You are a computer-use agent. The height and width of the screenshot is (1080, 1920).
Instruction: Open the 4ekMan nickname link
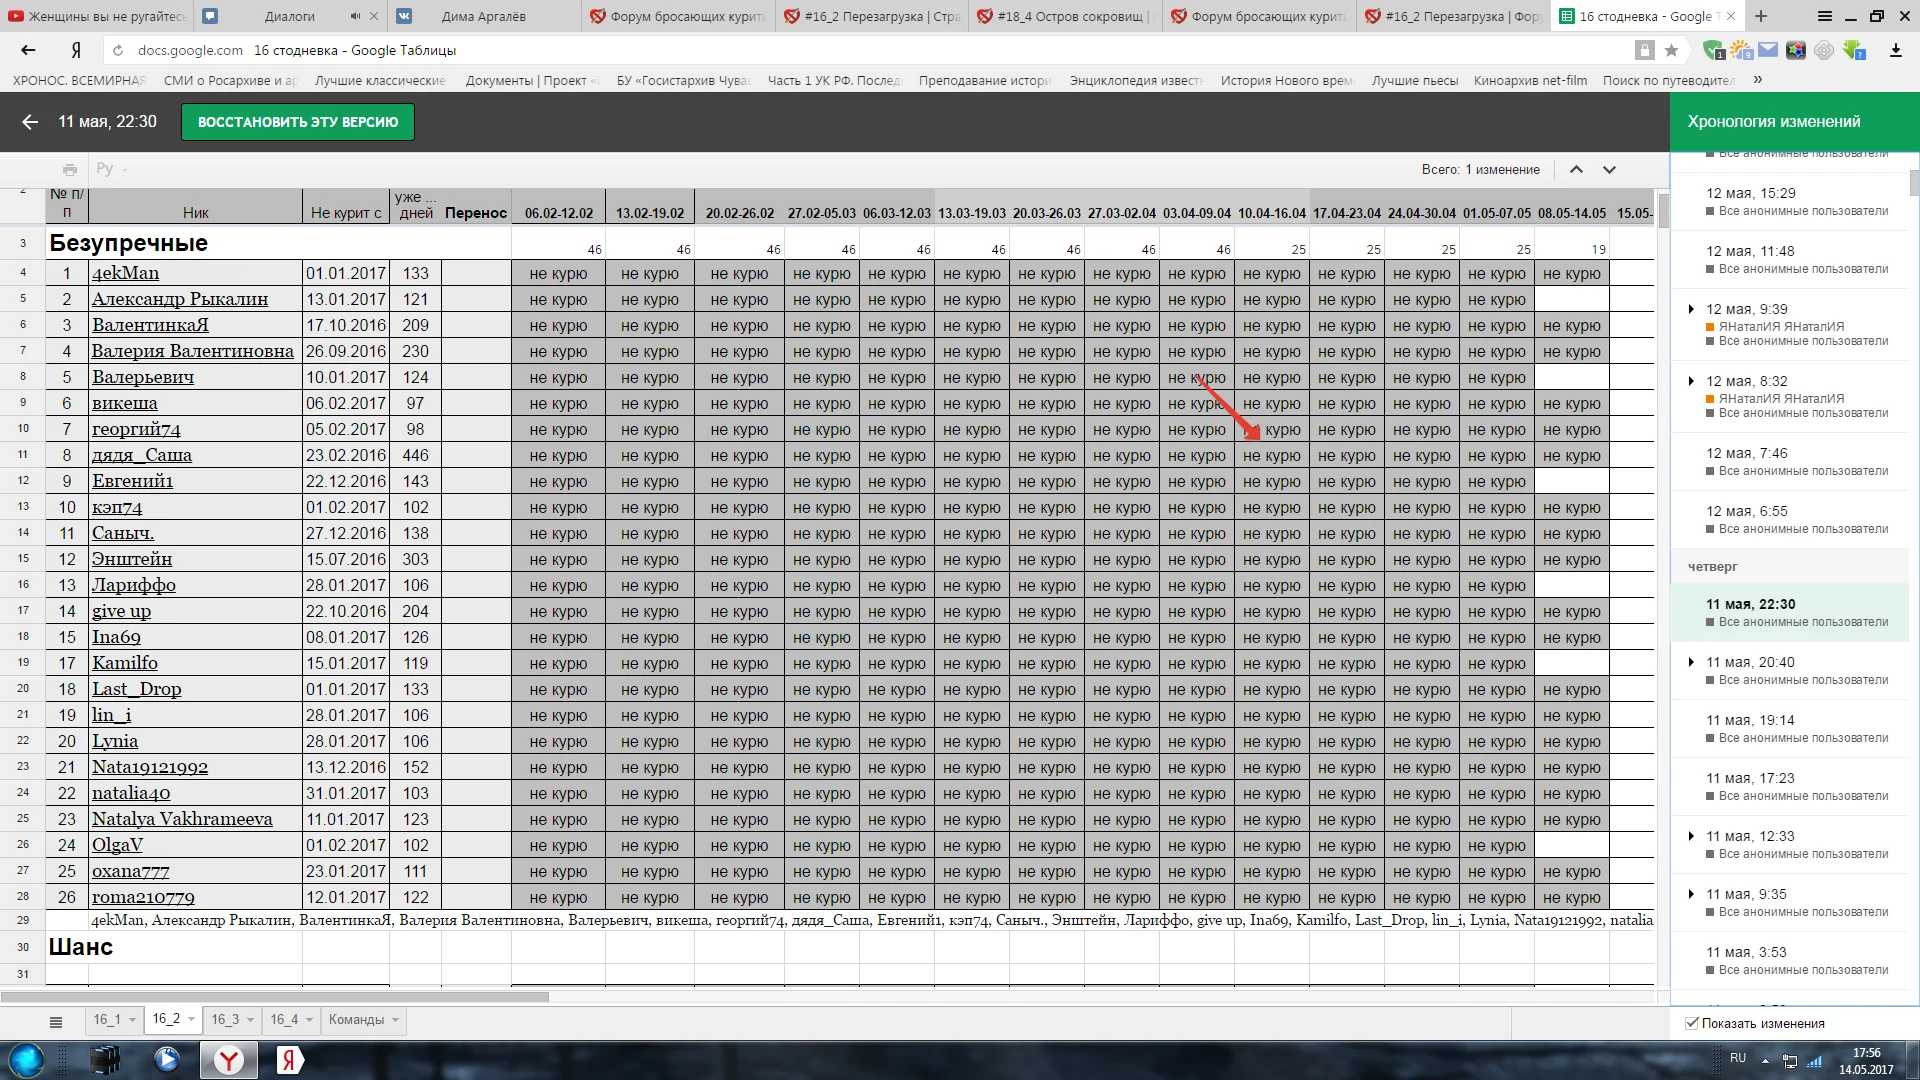125,273
